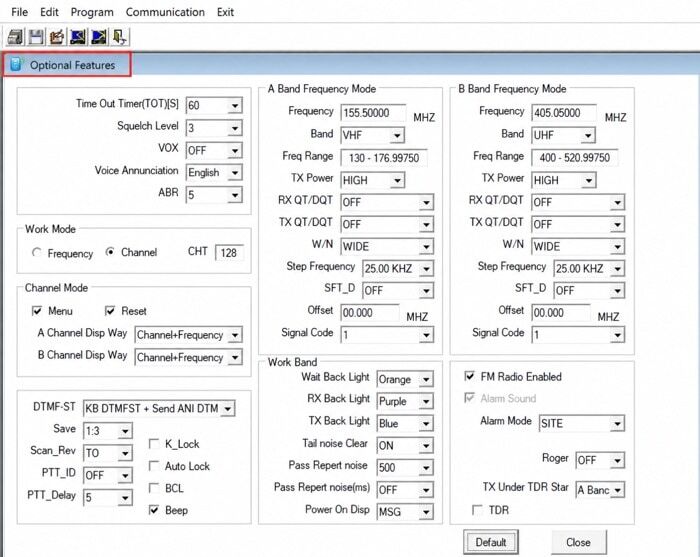The image size is (700, 557).
Task: Click the A Band Offset input field
Action: pos(370,313)
